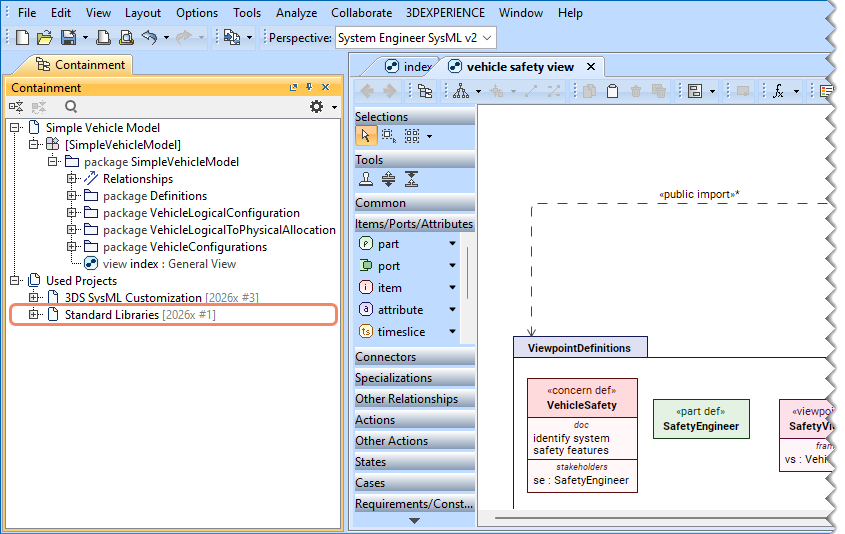Click the search magnifier in Containment panel

[71, 107]
